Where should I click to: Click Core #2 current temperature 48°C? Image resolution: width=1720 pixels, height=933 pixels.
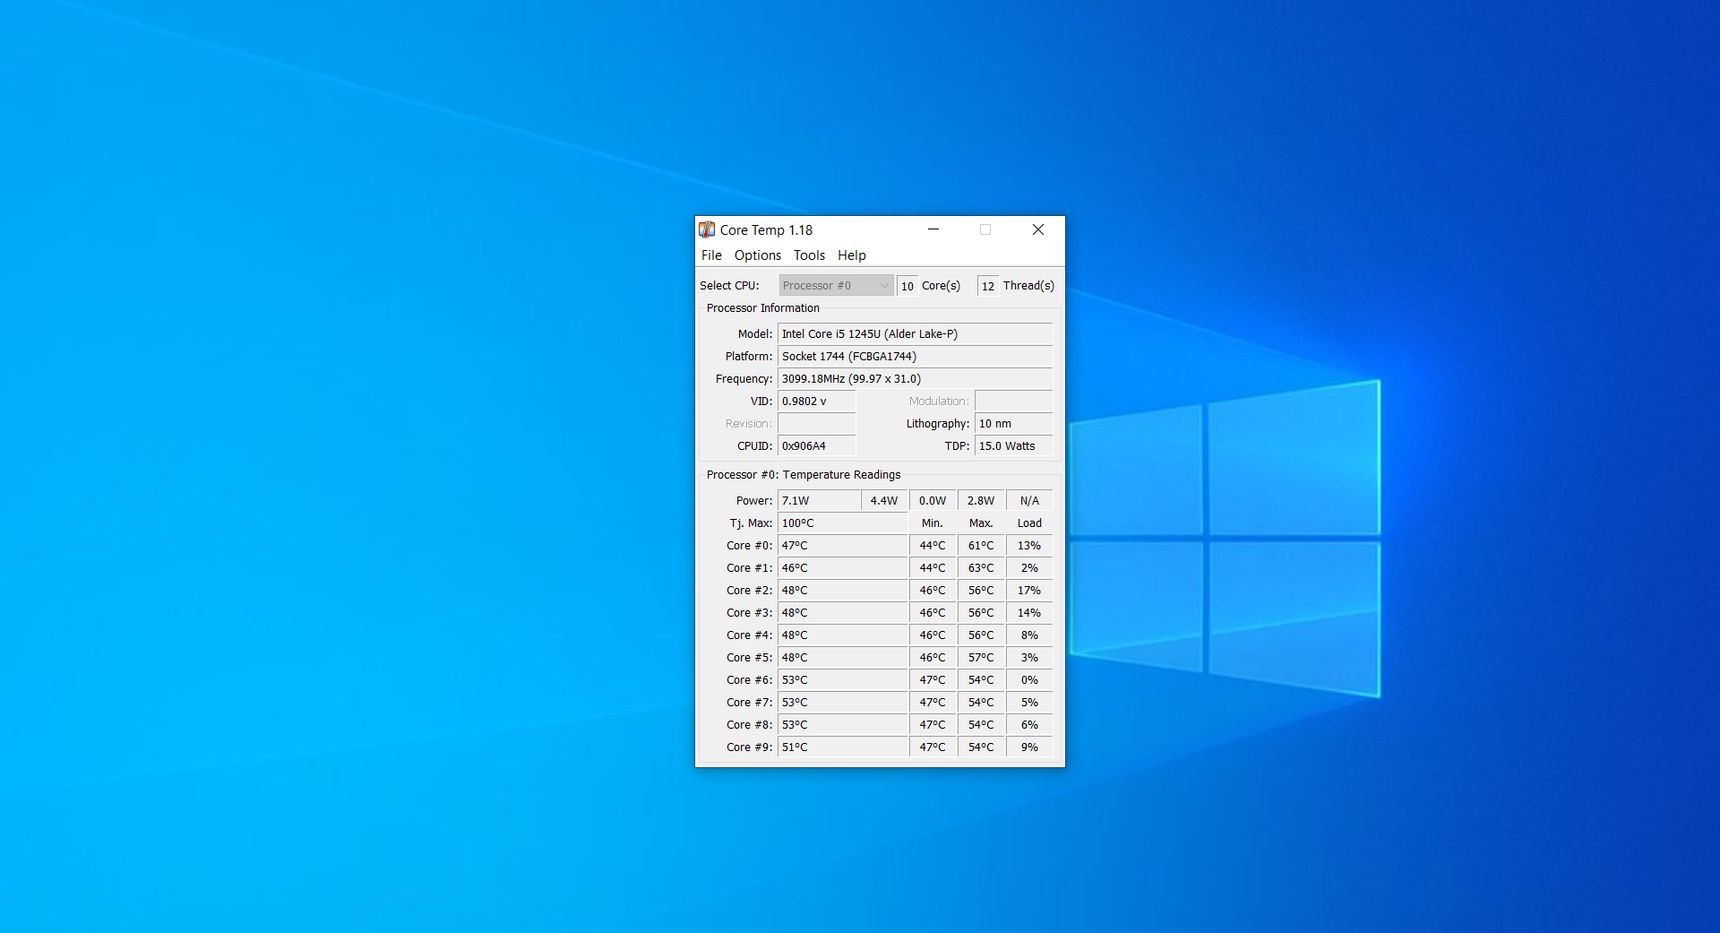843,591
